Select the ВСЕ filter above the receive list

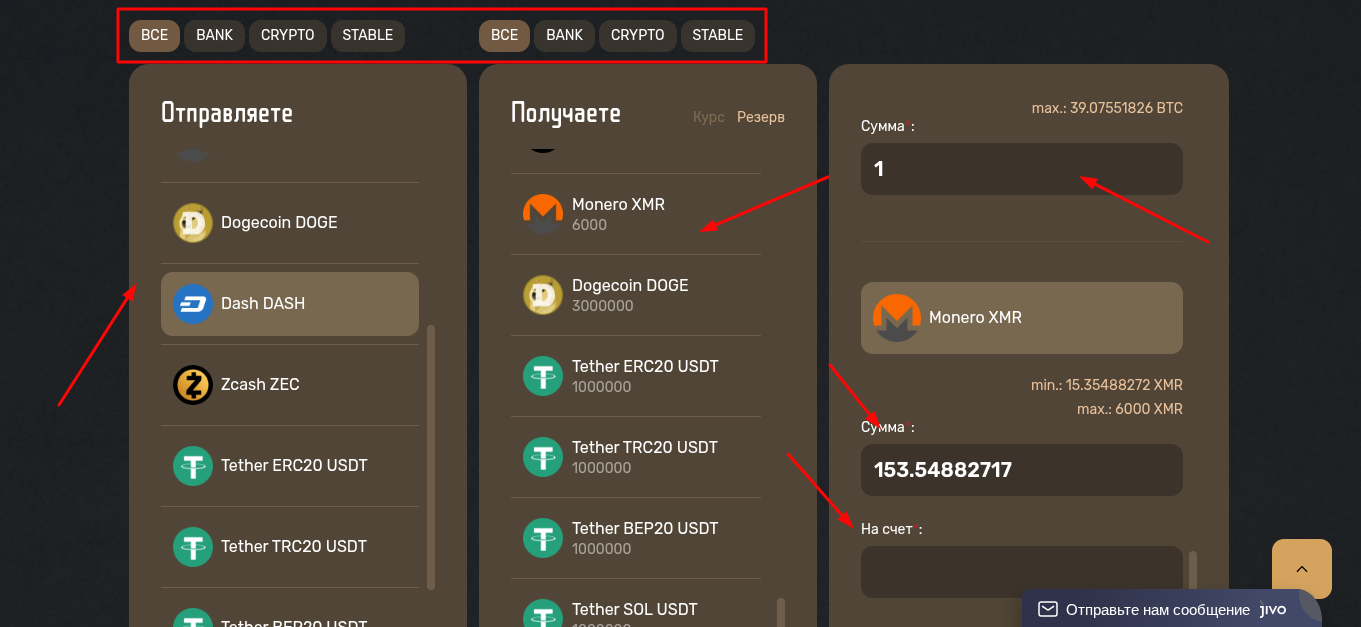coord(505,35)
